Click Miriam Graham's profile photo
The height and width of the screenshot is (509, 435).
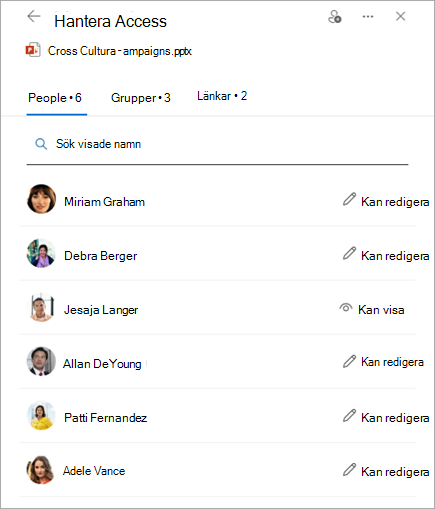[41, 199]
